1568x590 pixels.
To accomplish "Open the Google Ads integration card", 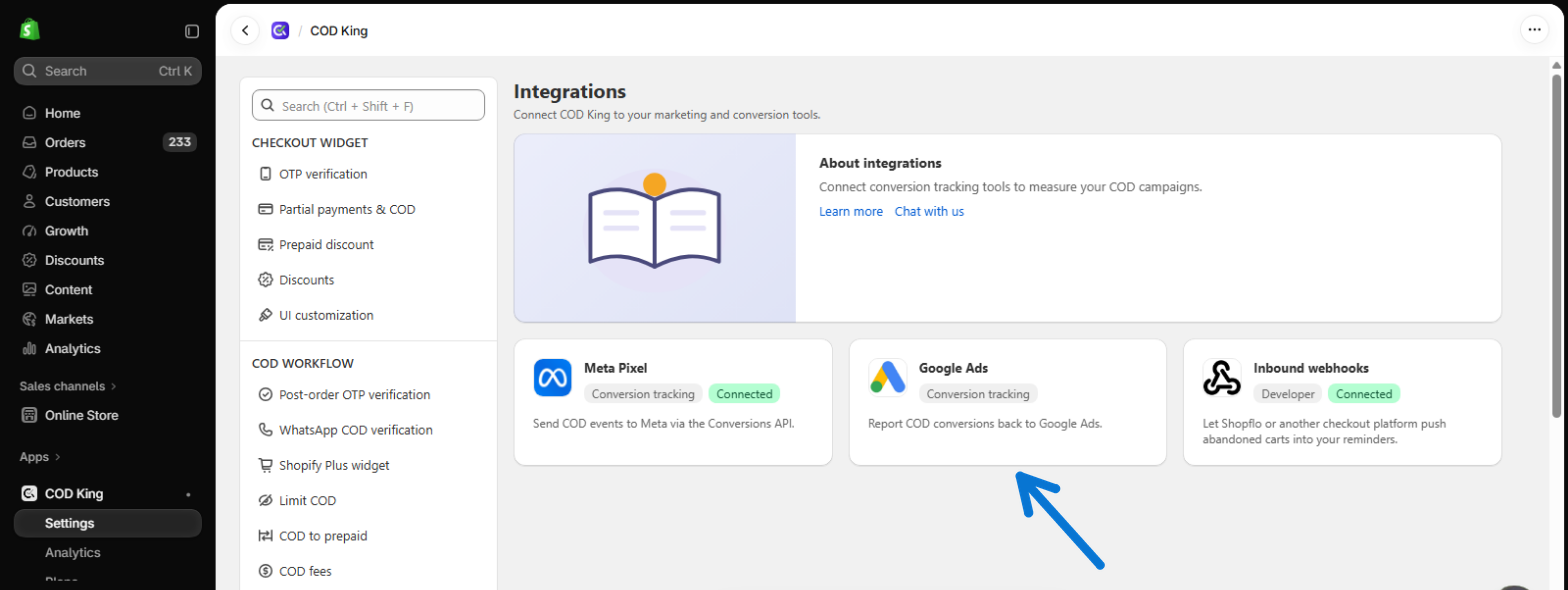I will pyautogui.click(x=1007, y=402).
